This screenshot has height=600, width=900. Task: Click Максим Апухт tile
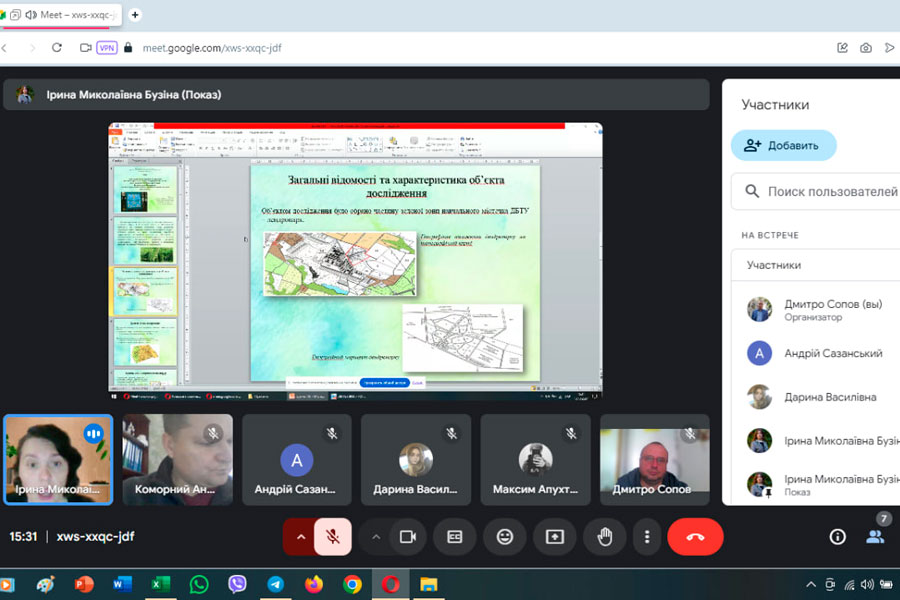click(x=536, y=460)
